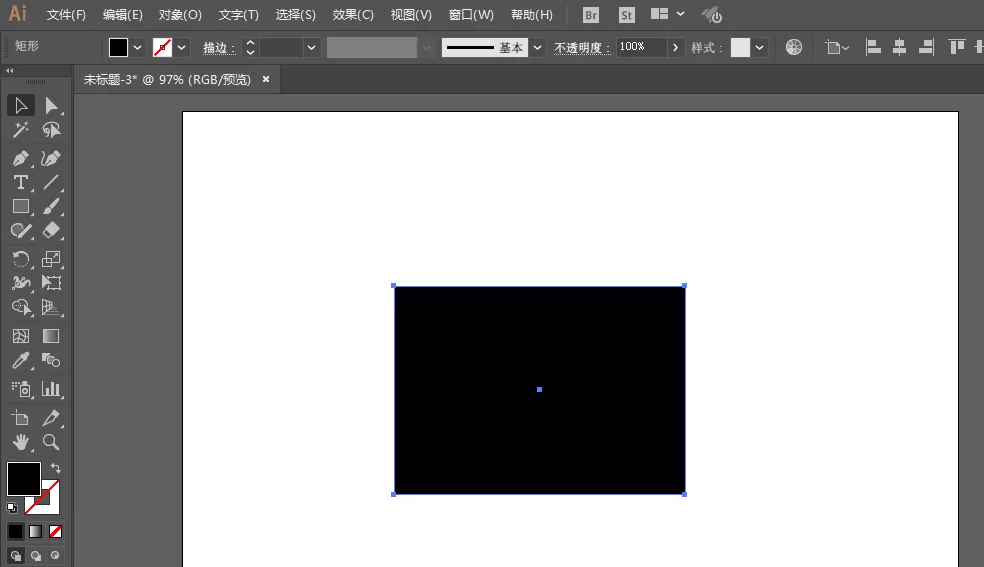Select the Scale tool
The image size is (984, 567).
(x=51, y=259)
